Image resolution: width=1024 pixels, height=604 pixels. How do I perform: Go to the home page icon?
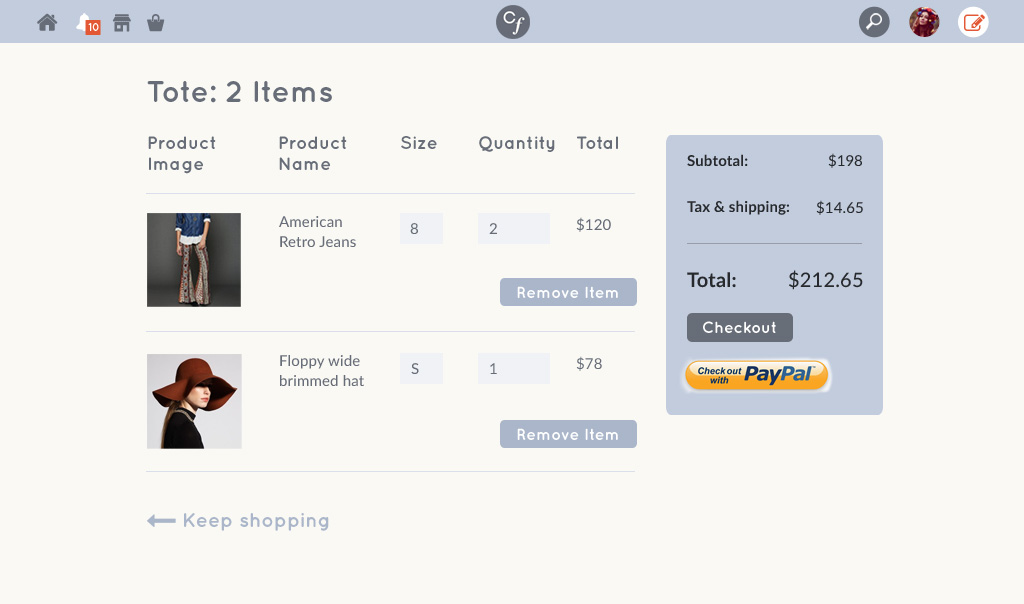47,22
